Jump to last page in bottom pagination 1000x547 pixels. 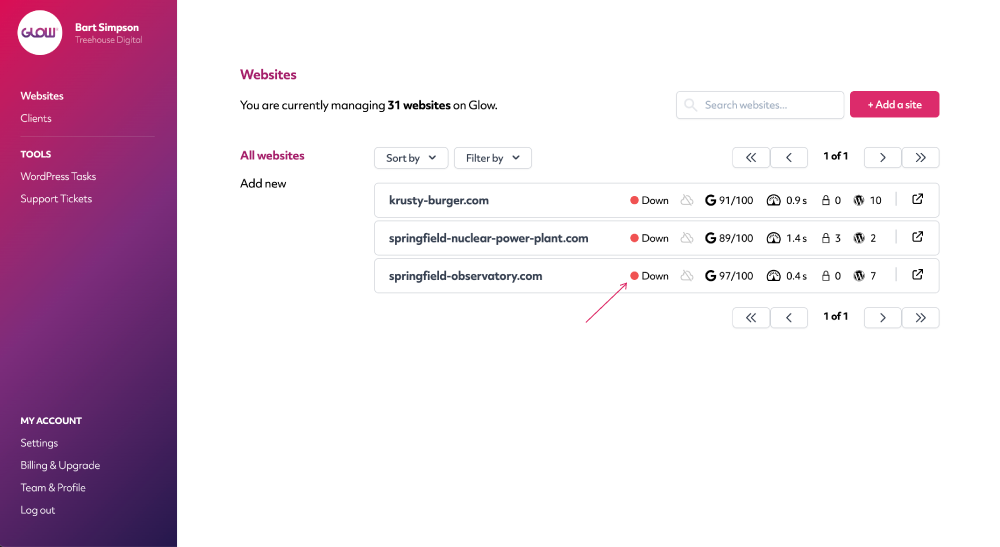coord(920,317)
